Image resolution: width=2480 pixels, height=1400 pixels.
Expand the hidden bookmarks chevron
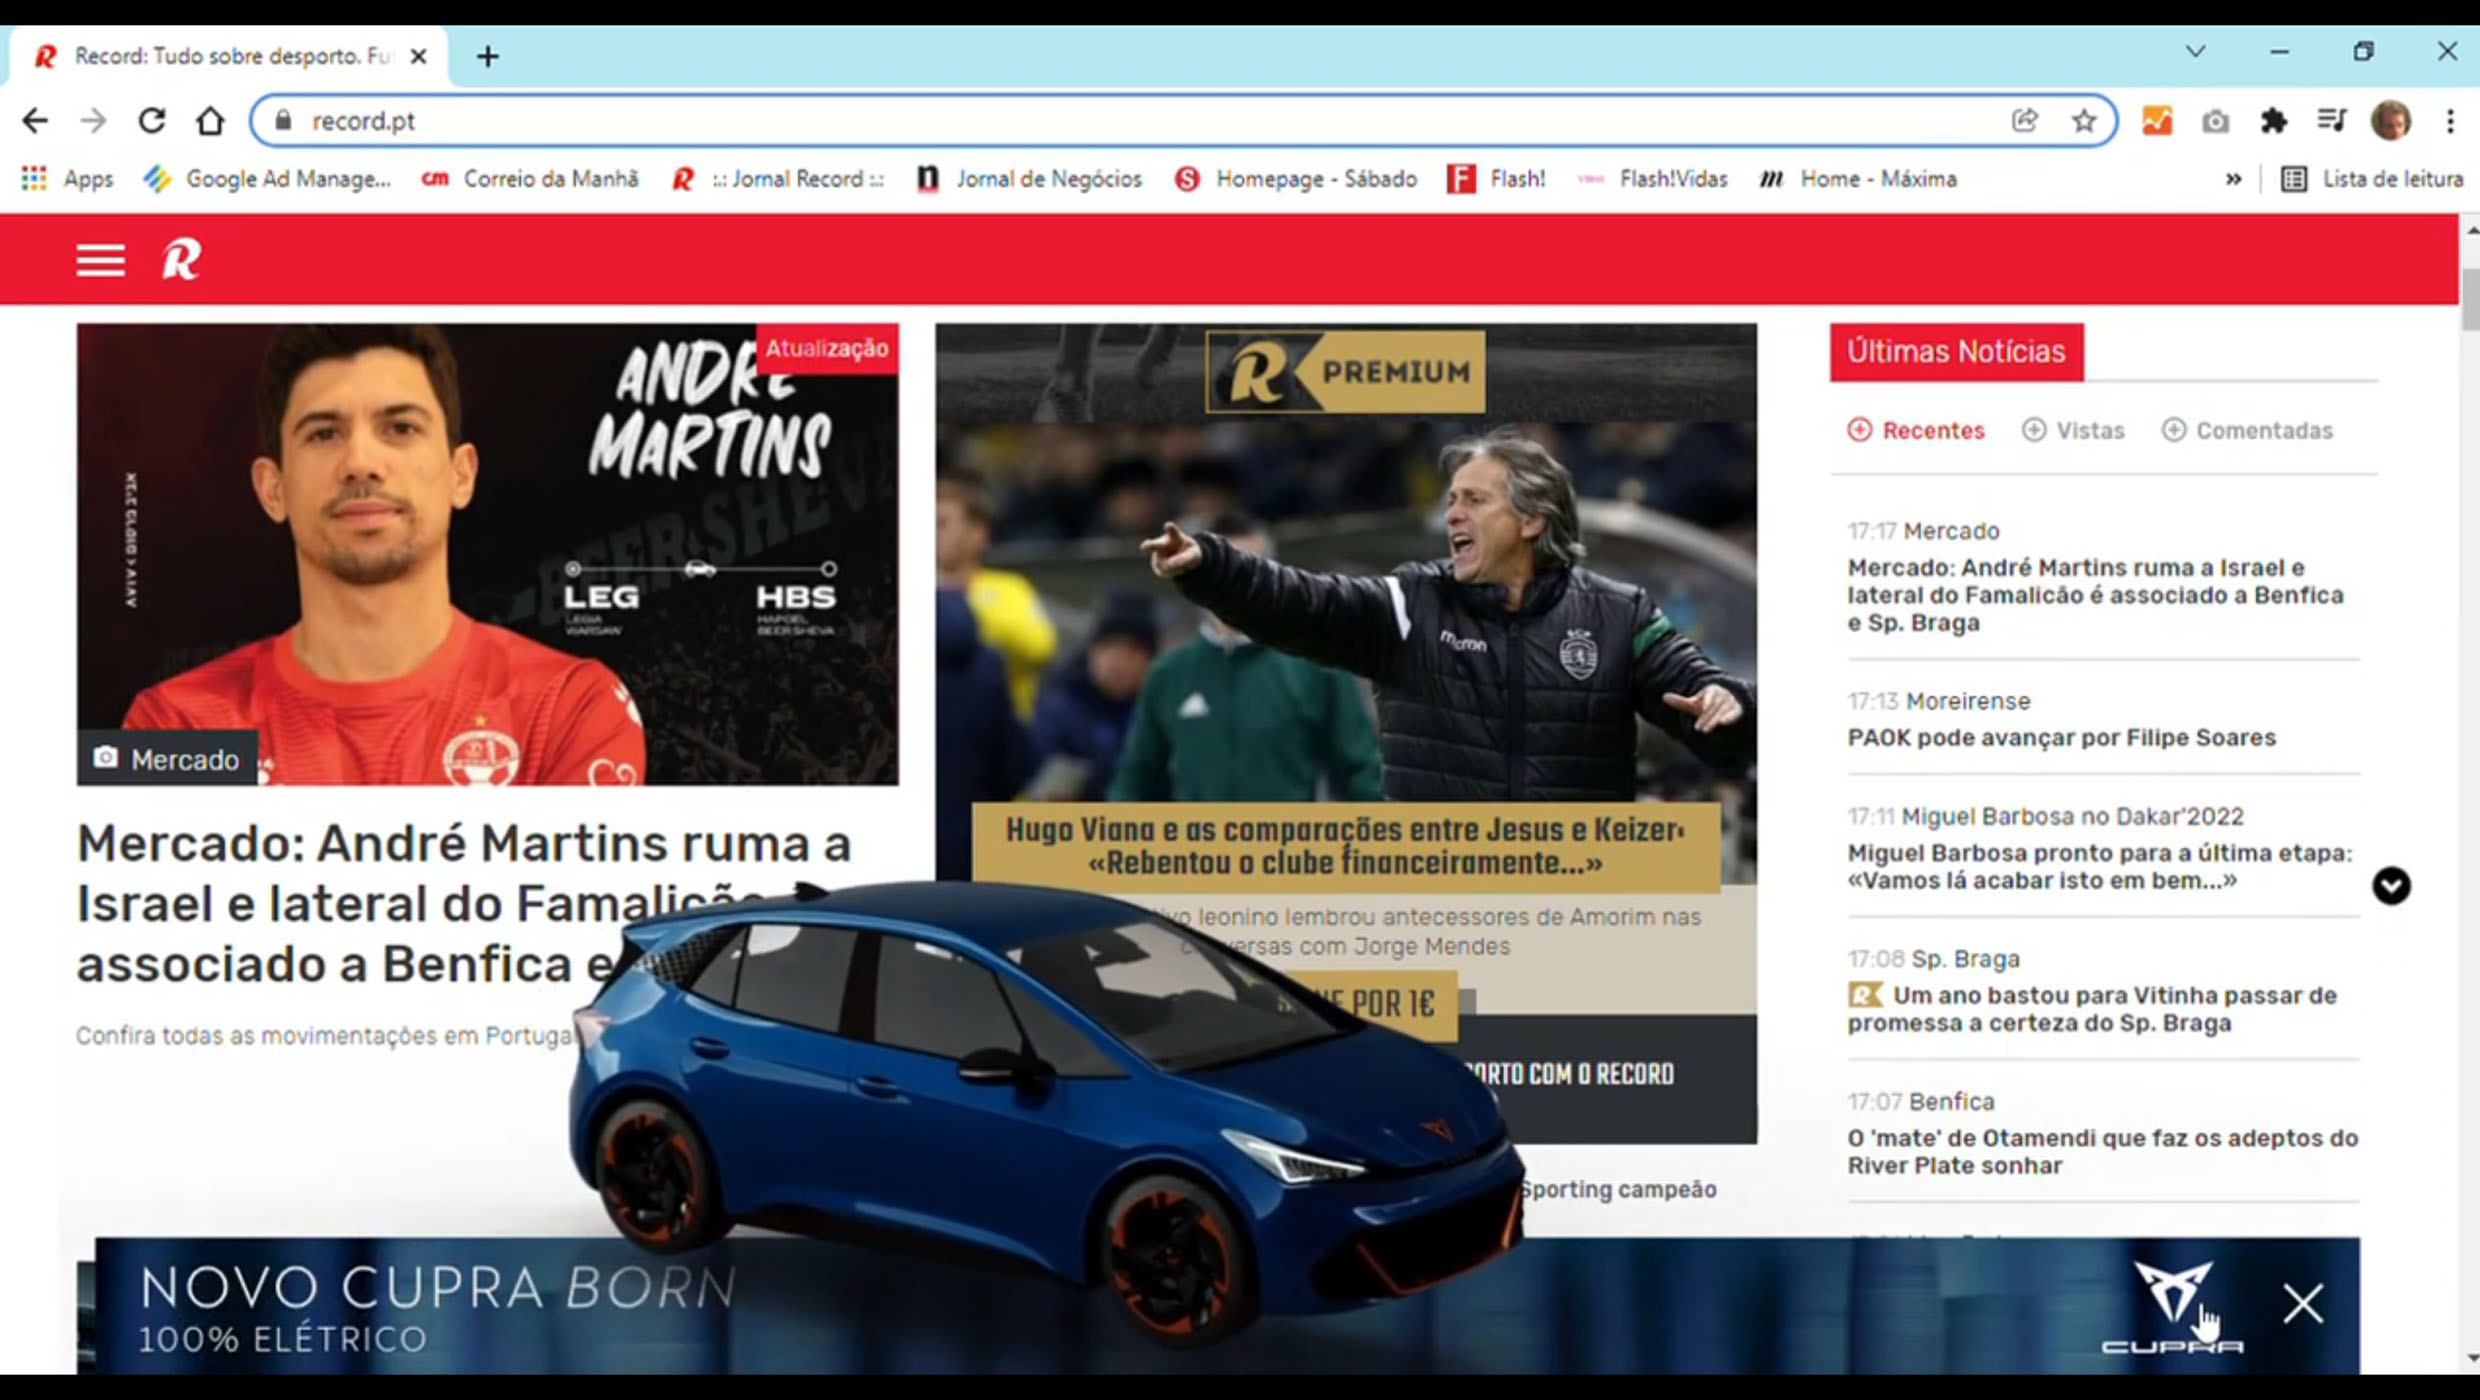coord(2233,179)
